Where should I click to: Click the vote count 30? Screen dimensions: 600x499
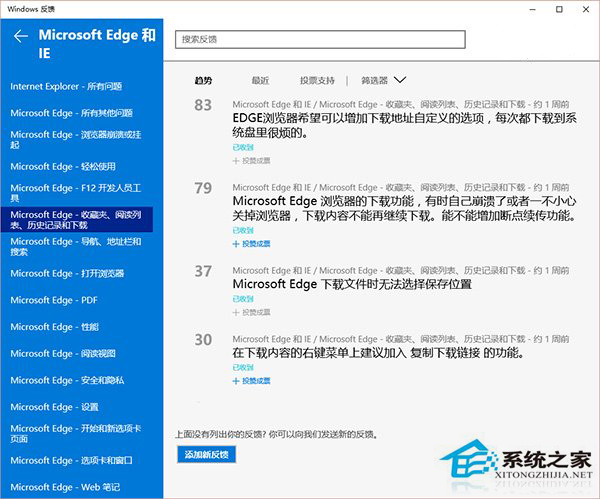pos(203,340)
